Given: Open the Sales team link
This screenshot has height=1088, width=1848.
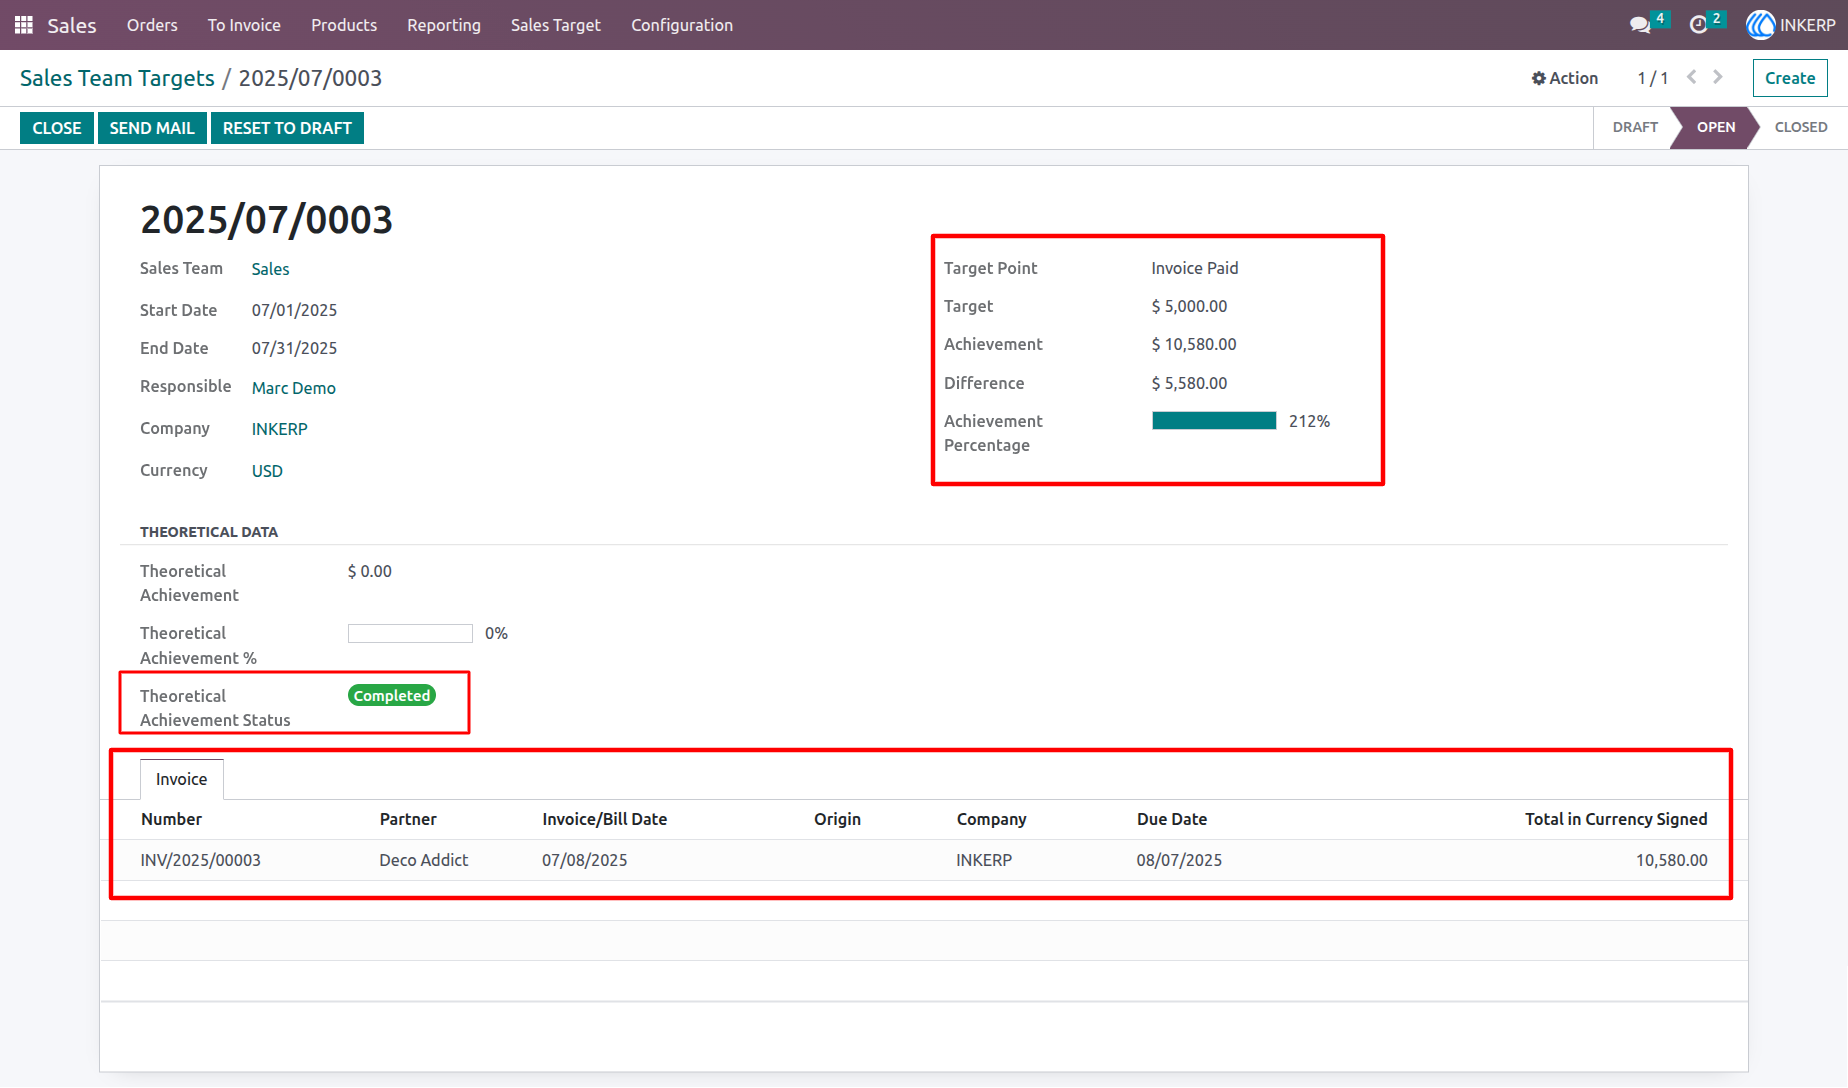Looking at the screenshot, I should coord(270,269).
